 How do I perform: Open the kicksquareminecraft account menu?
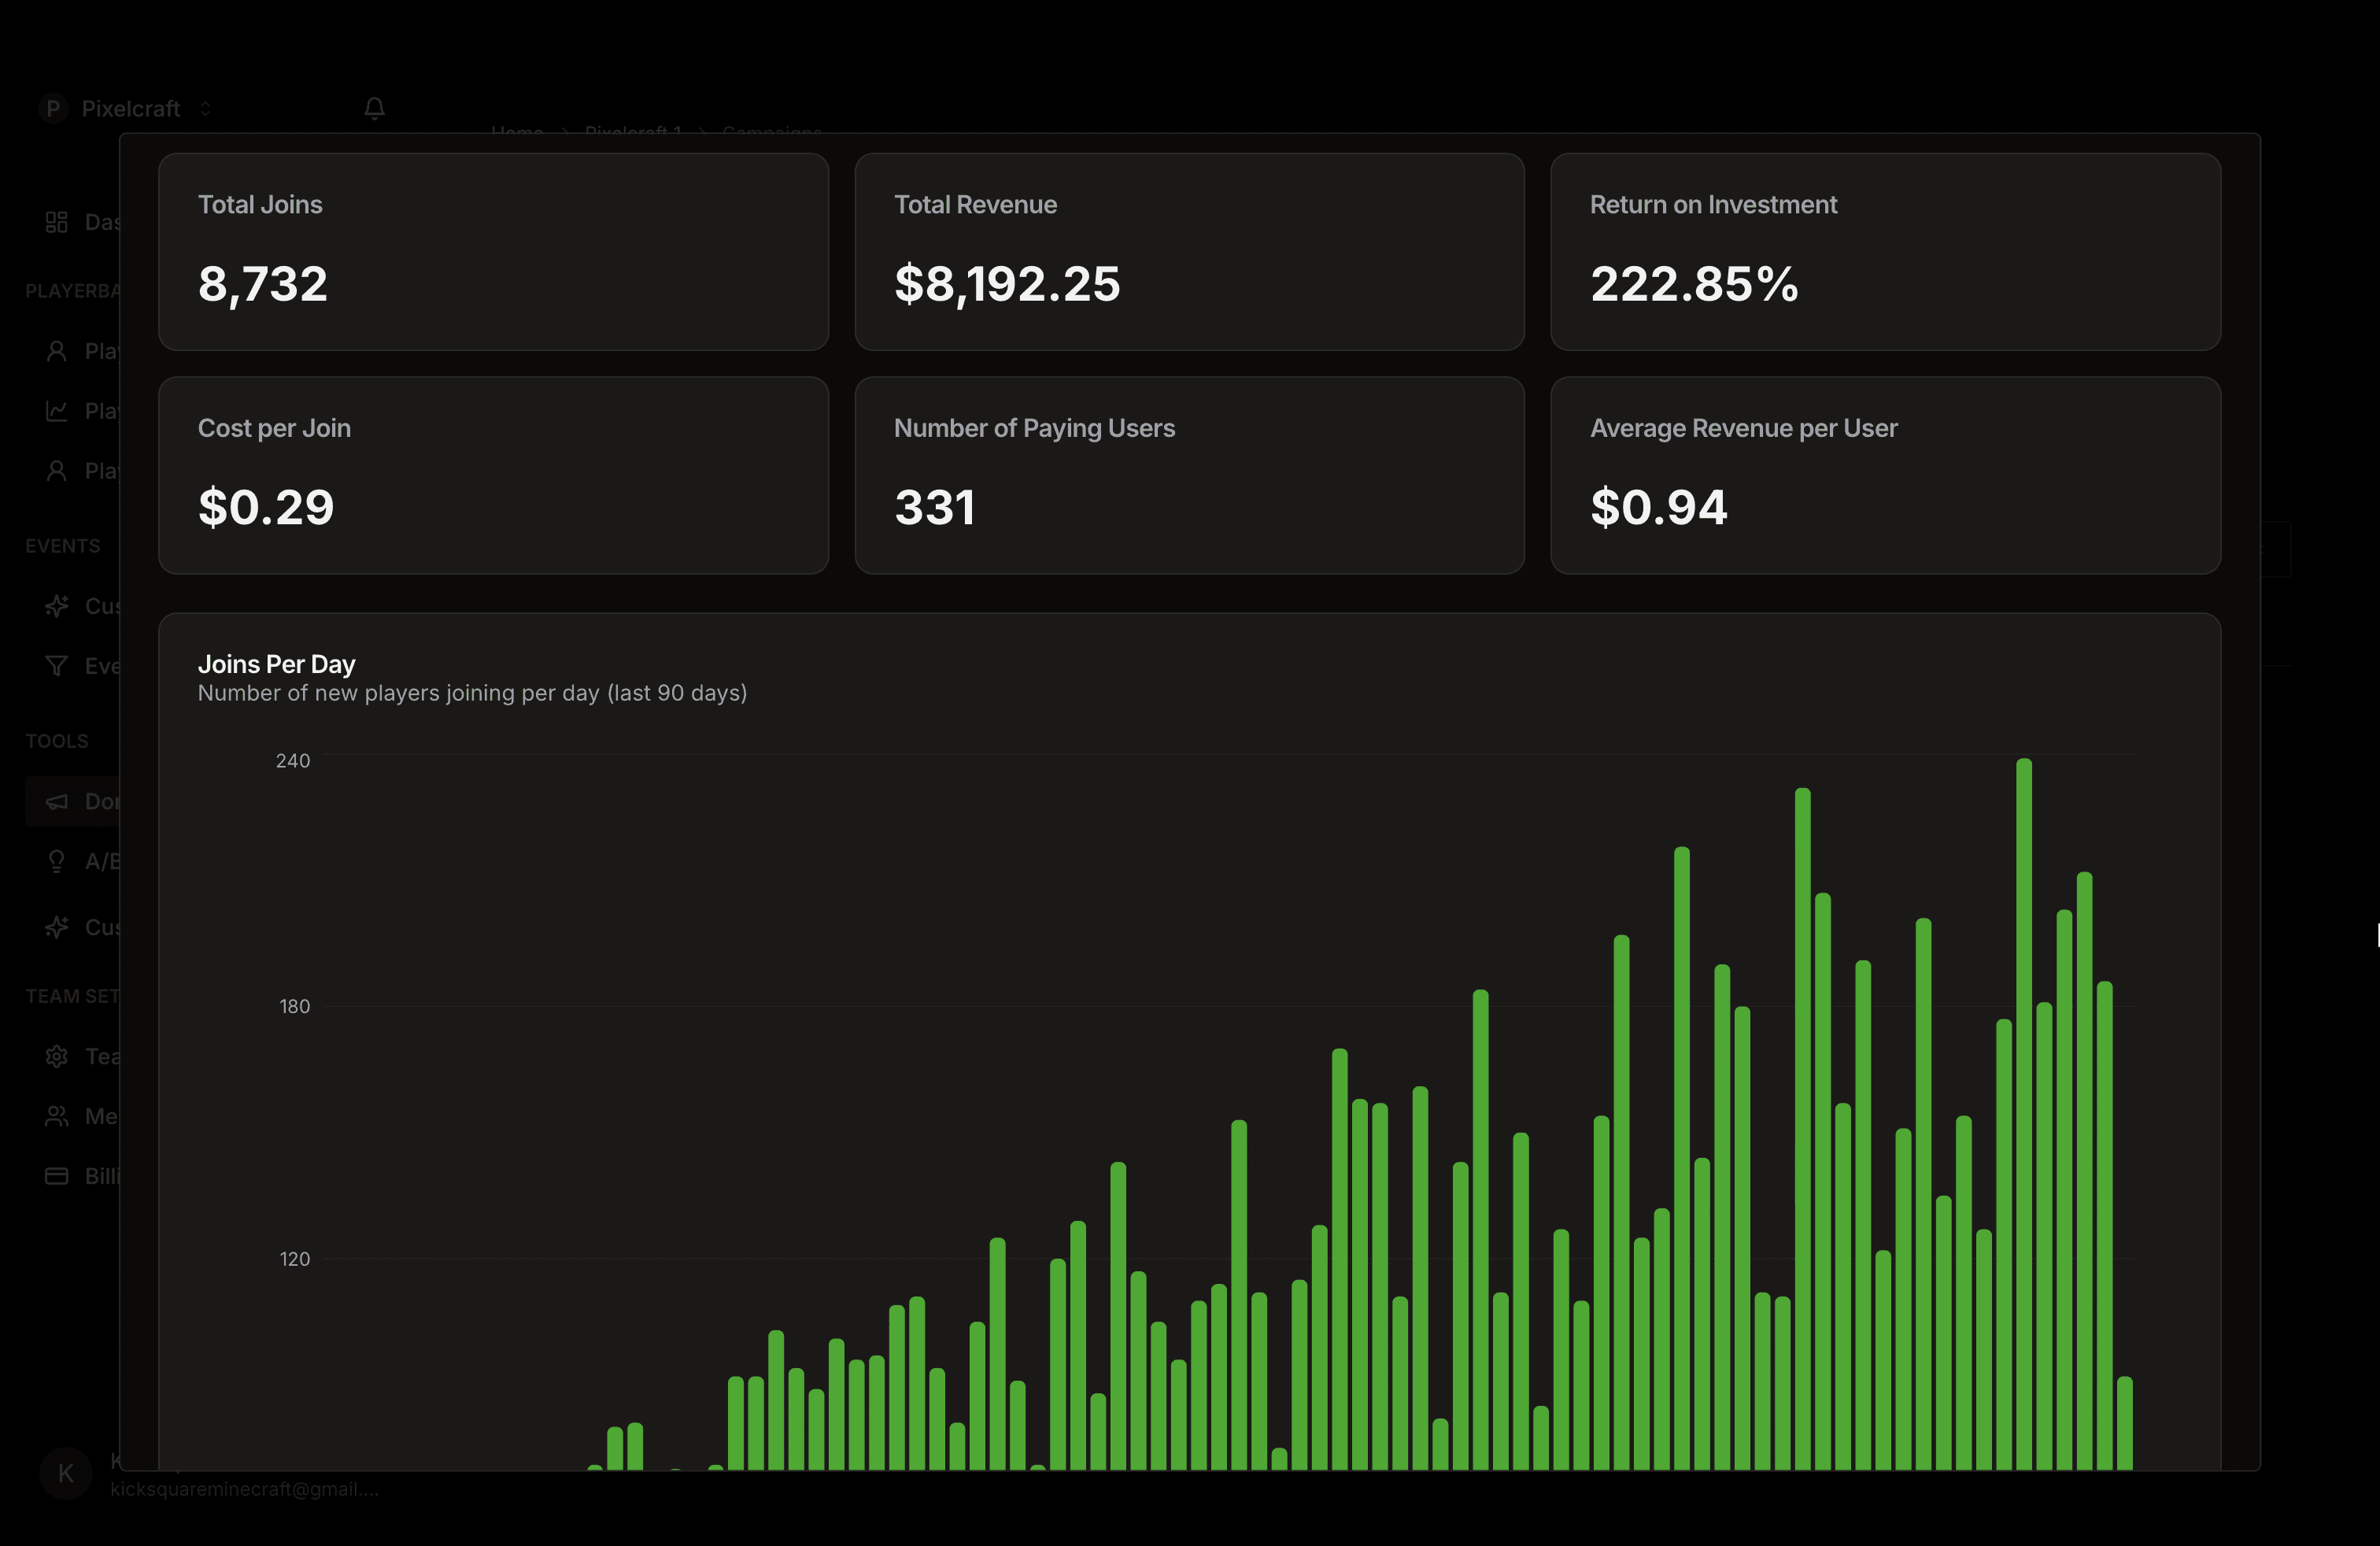pyautogui.click(x=244, y=1489)
